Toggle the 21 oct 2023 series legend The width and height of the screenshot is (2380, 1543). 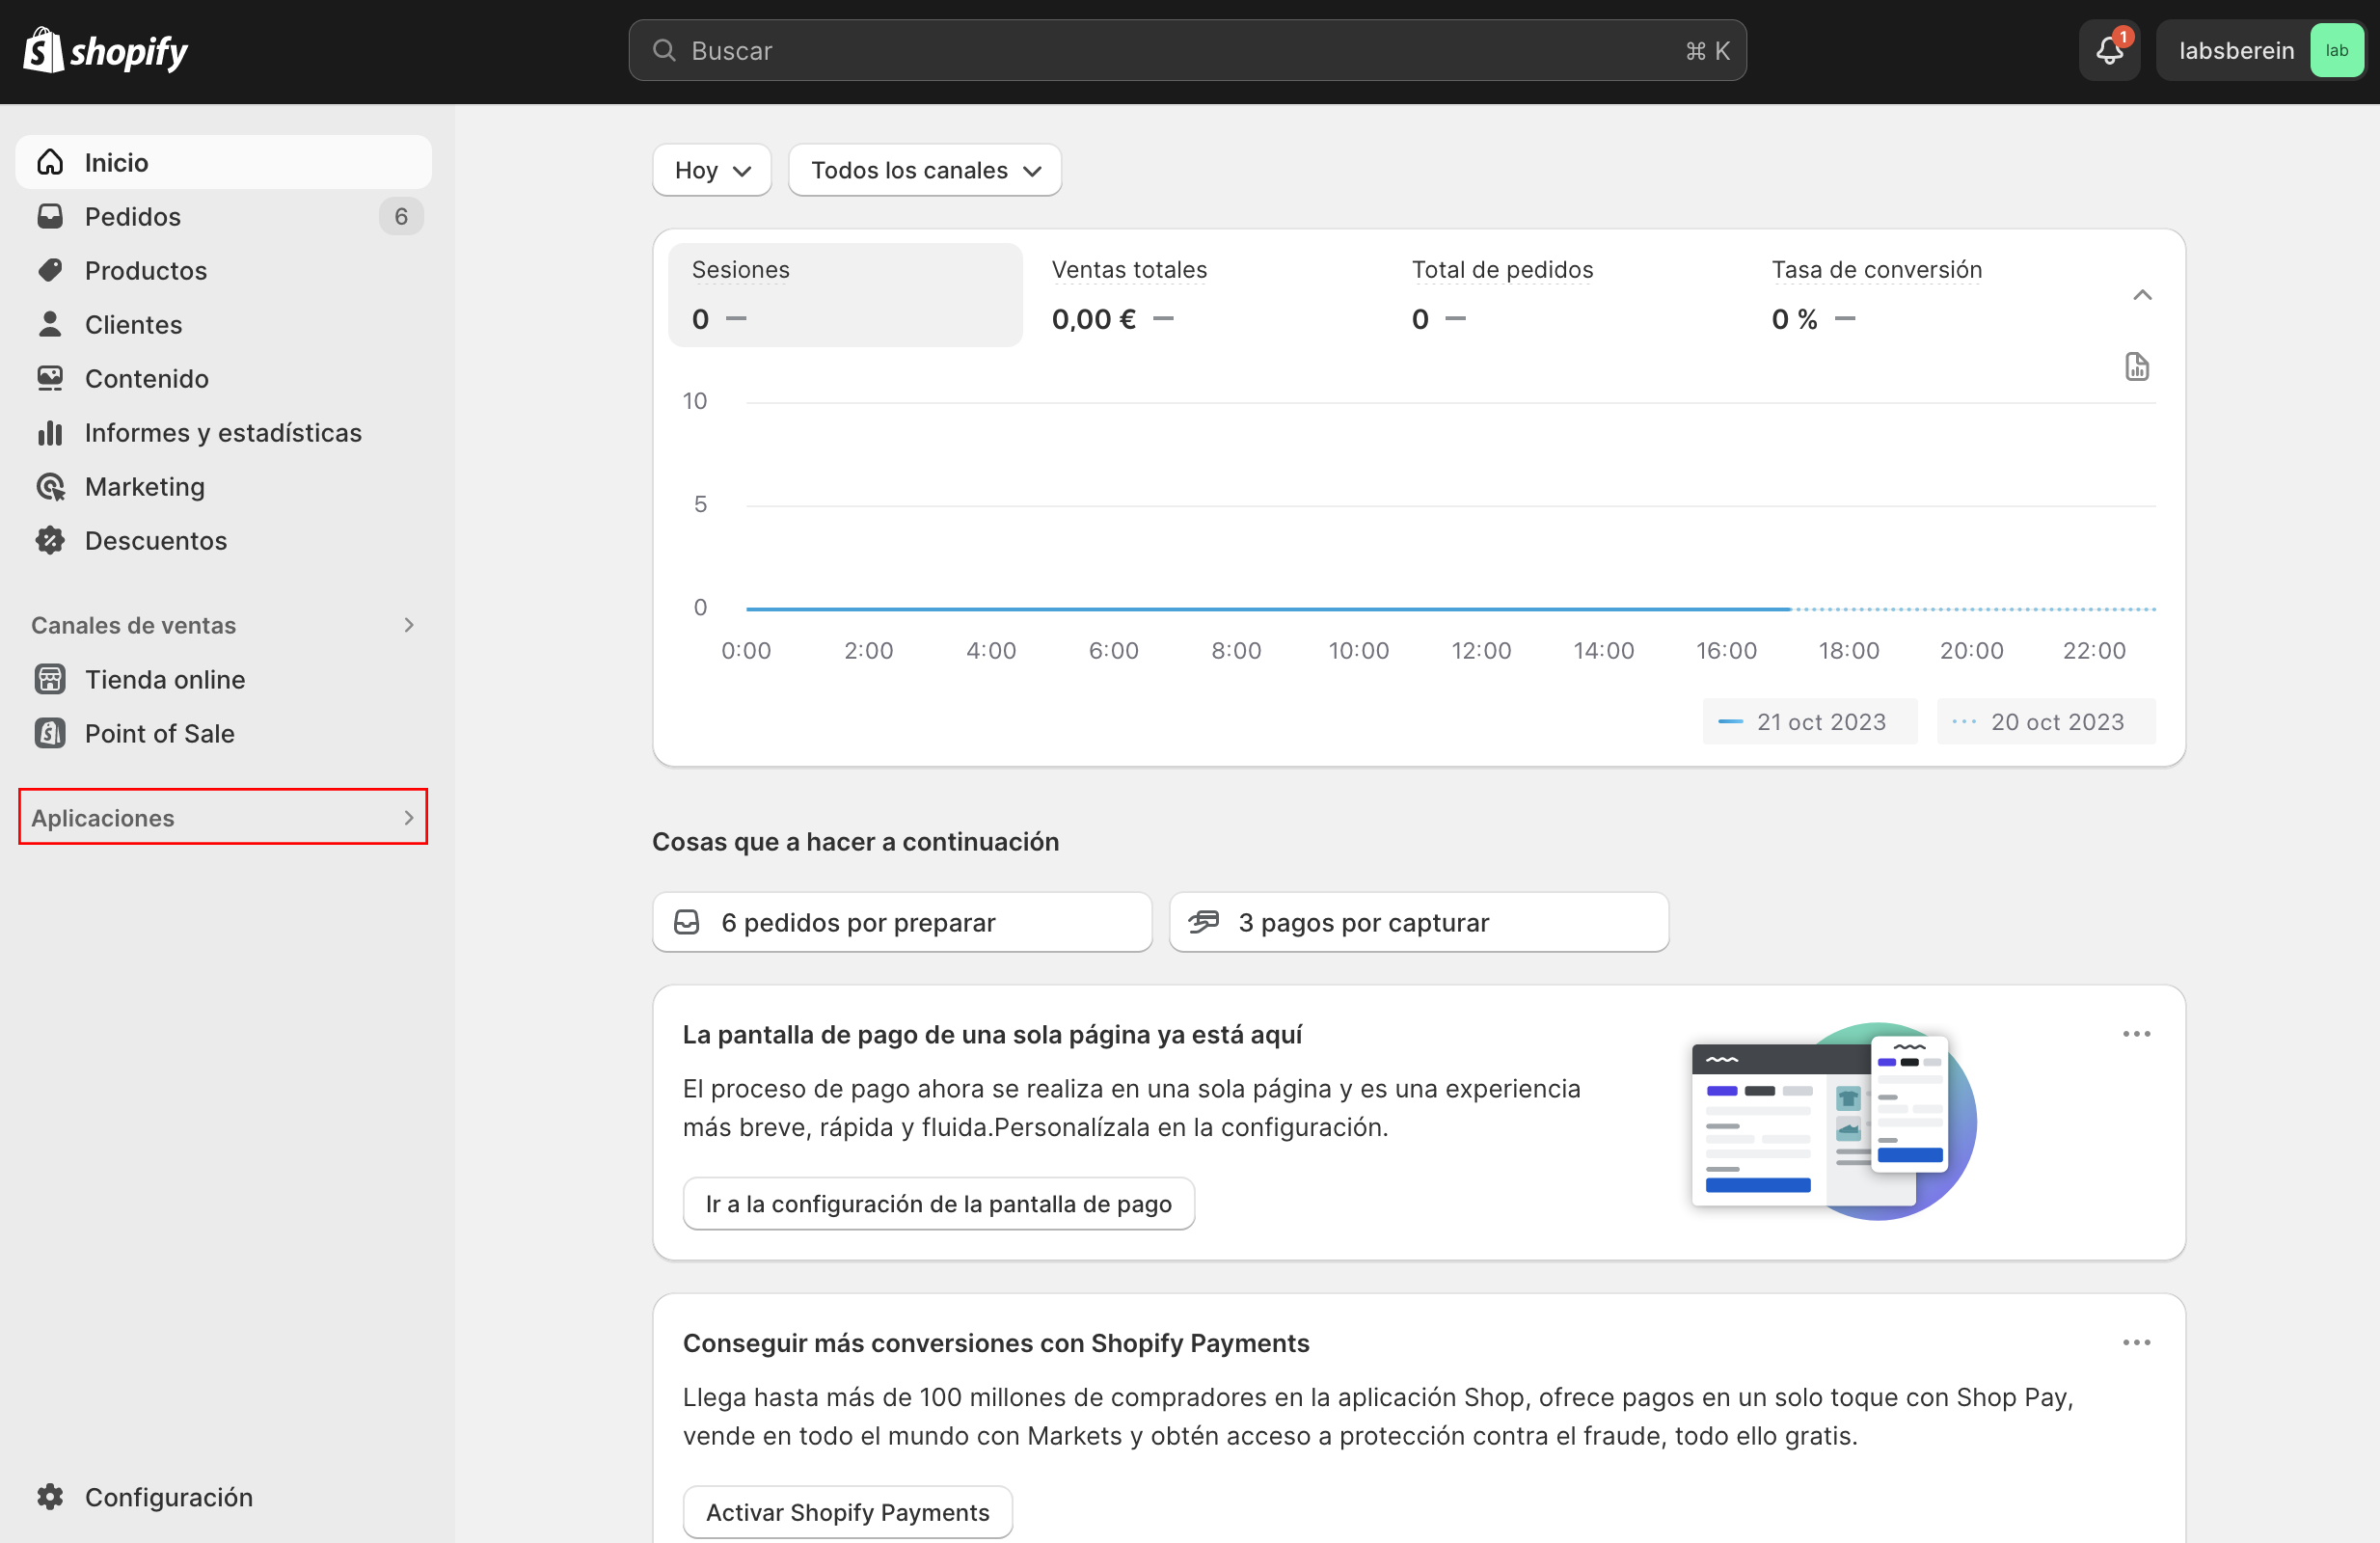[1810, 721]
